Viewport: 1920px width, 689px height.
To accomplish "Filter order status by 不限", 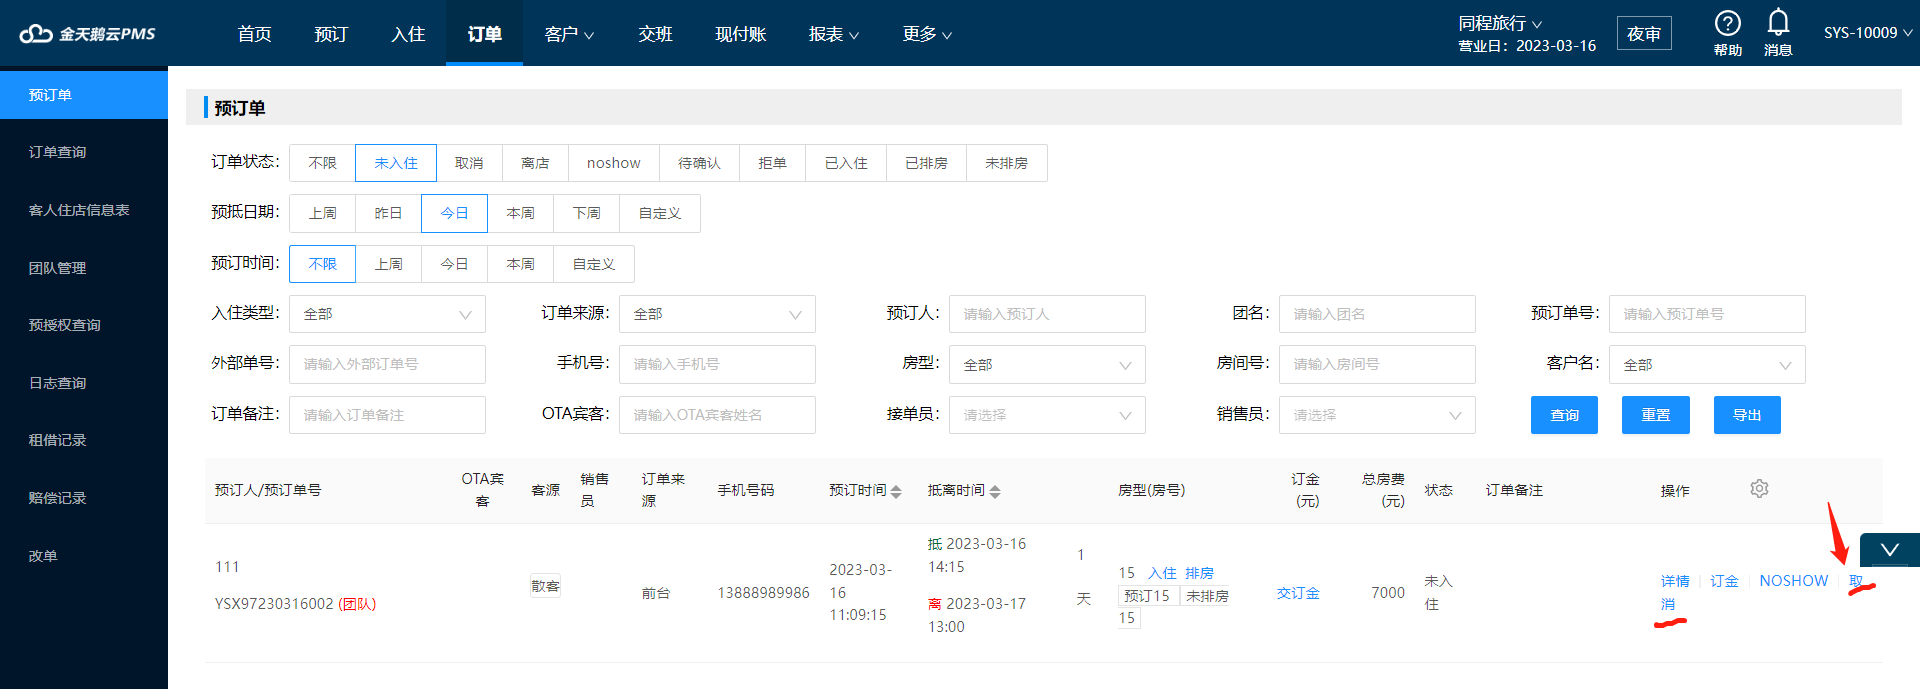I will point(322,163).
